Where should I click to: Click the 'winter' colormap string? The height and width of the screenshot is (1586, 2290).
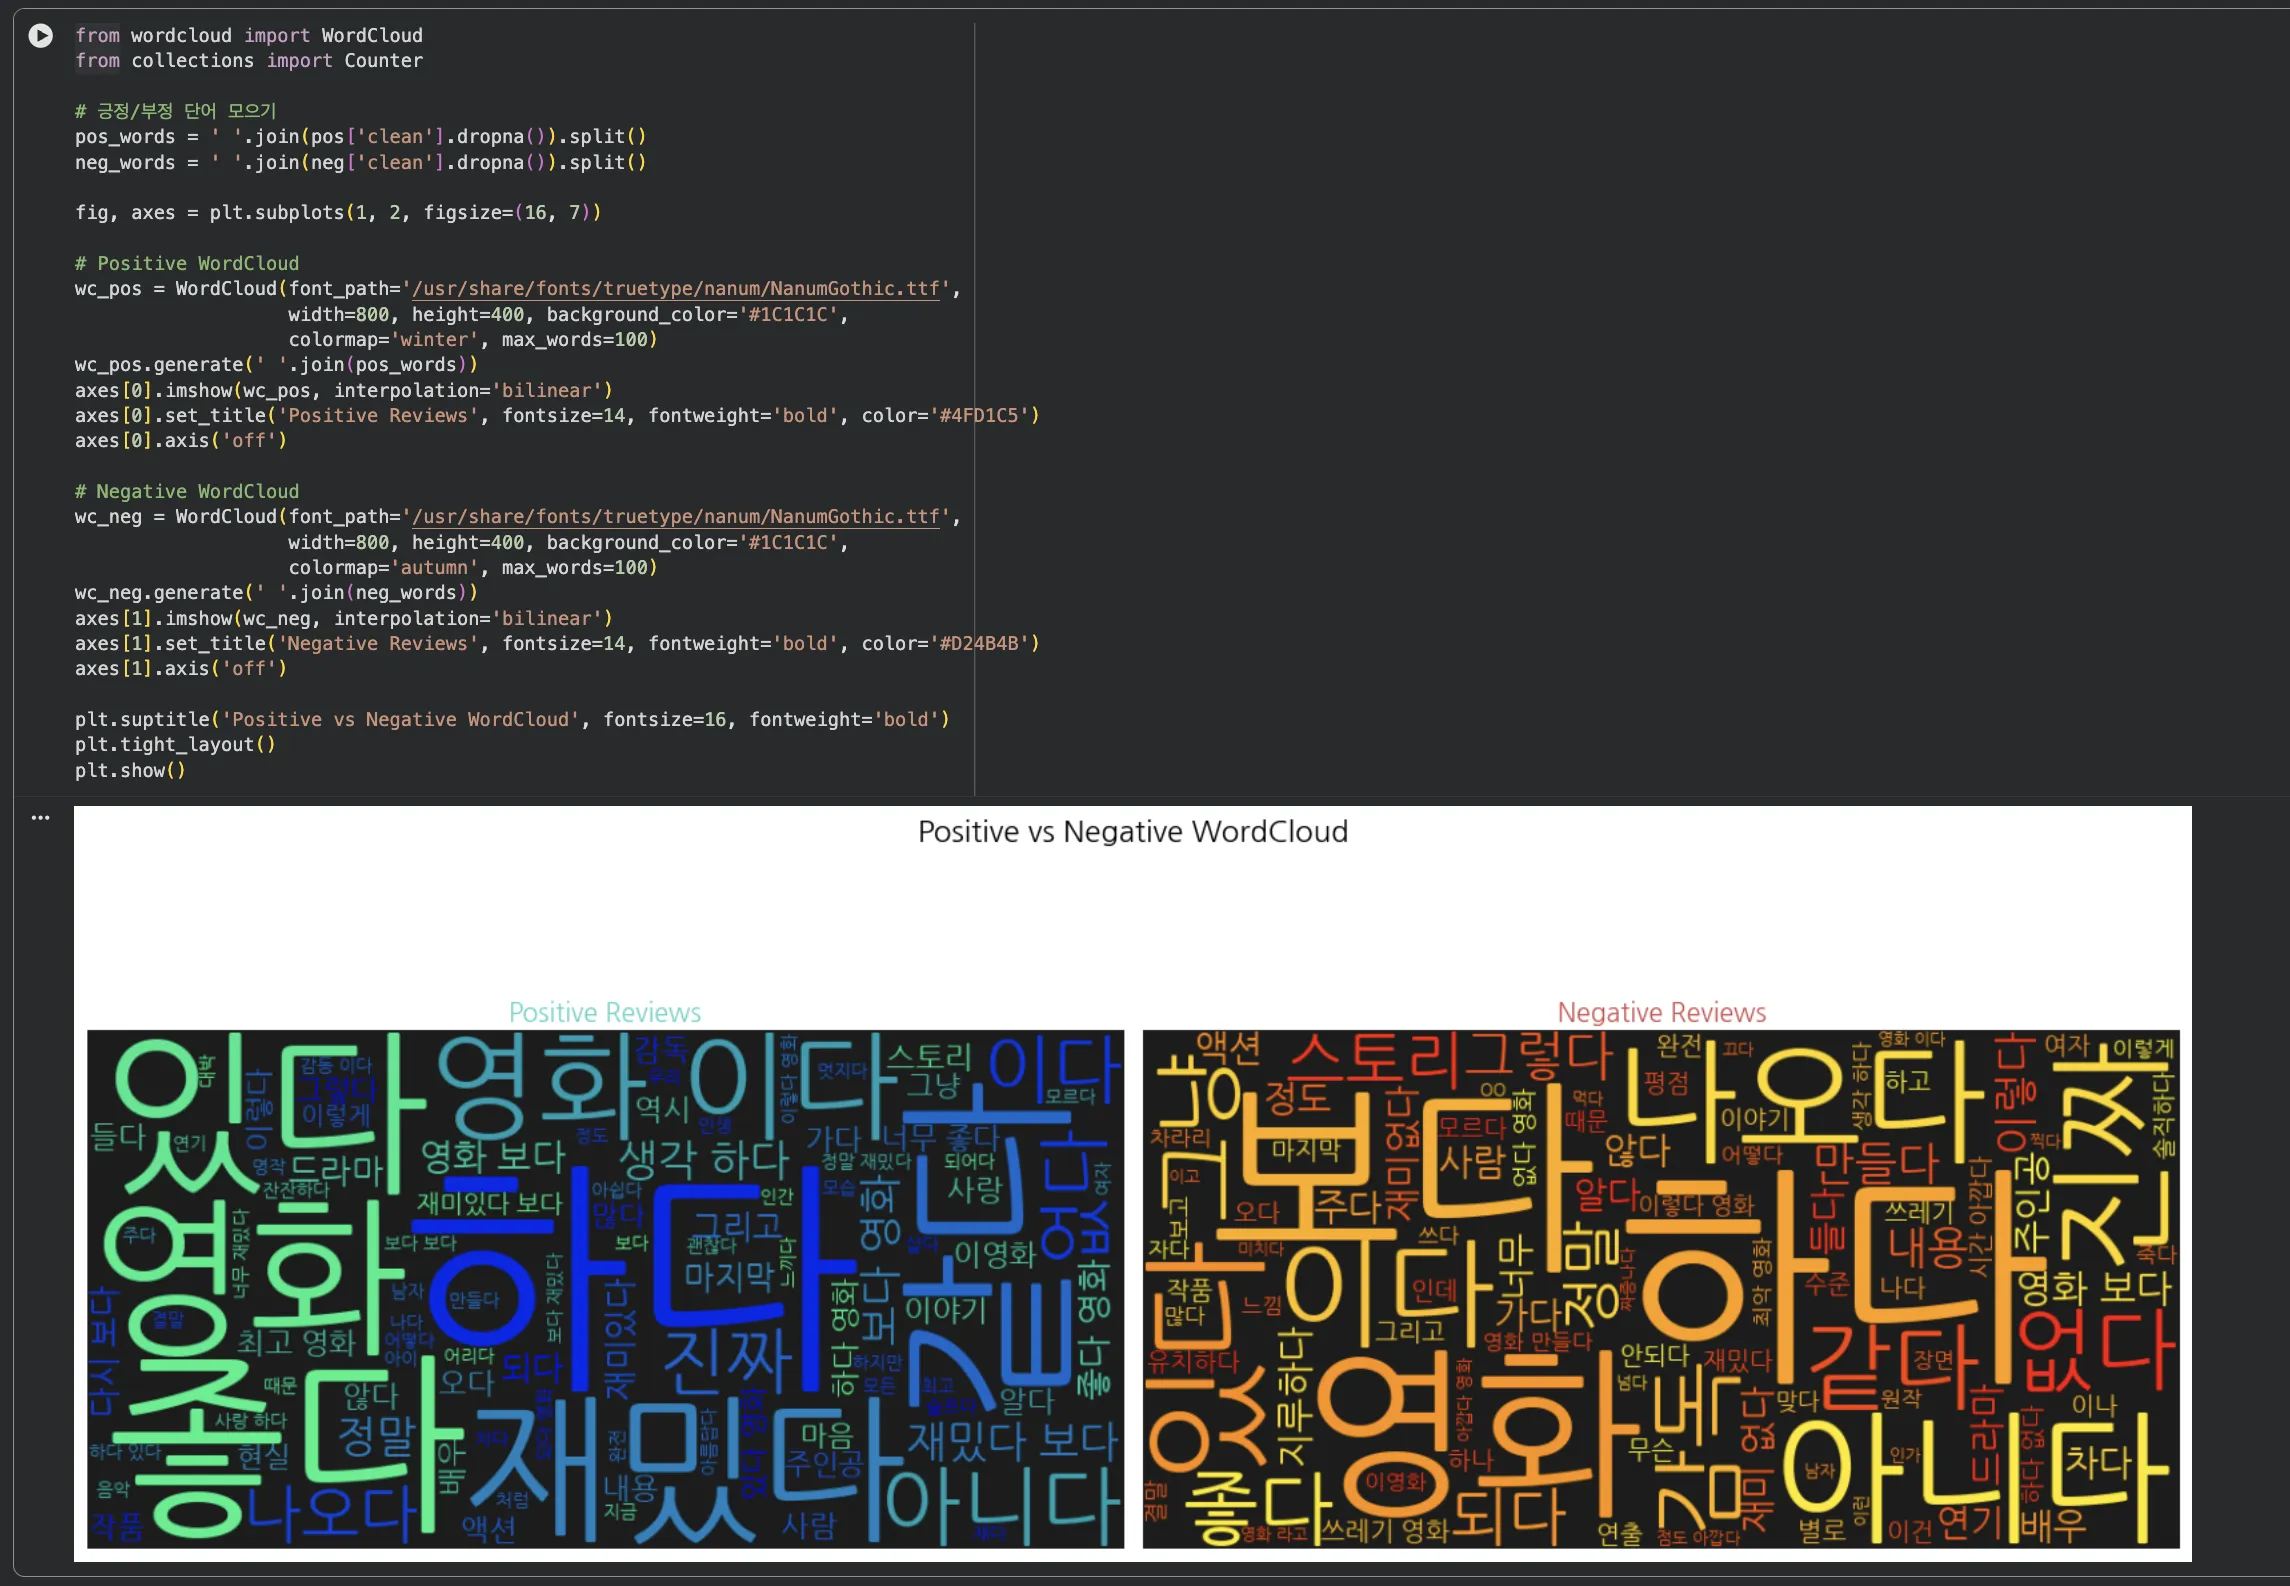[x=433, y=340]
